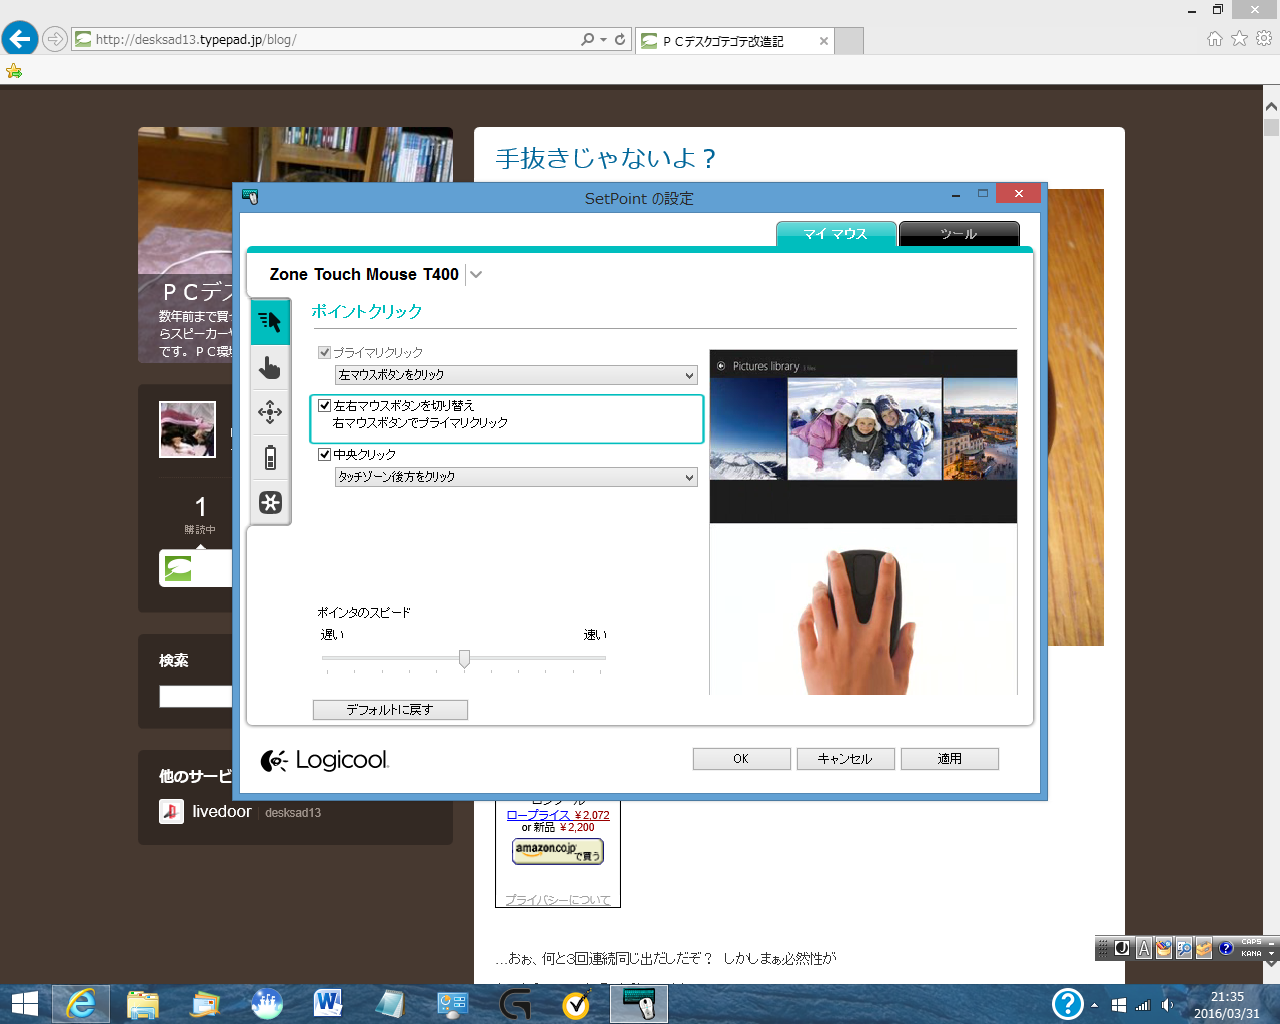The width and height of the screenshot is (1280, 1024).
Task: Launch Word from the taskbar
Action: (328, 1003)
